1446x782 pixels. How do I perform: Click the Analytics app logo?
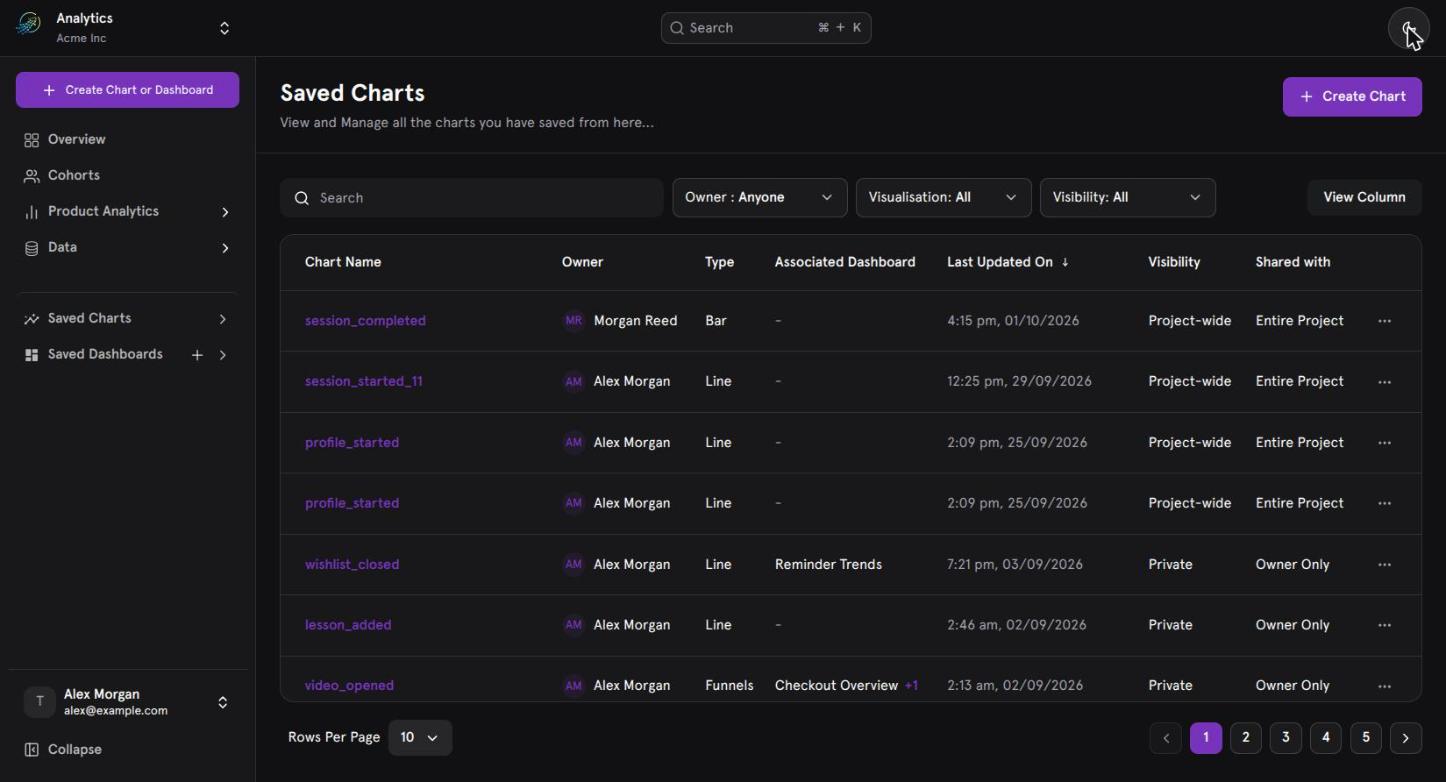[28, 24]
